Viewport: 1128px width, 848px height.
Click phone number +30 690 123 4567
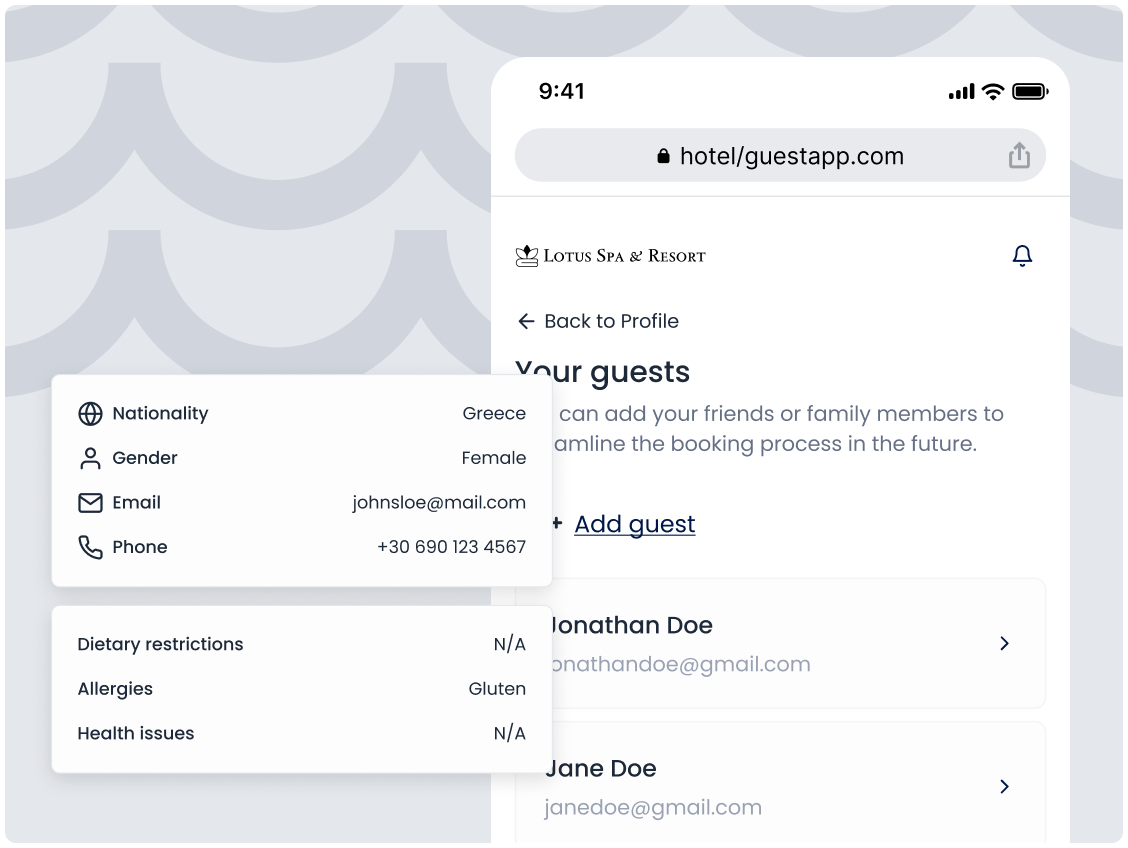tap(451, 547)
